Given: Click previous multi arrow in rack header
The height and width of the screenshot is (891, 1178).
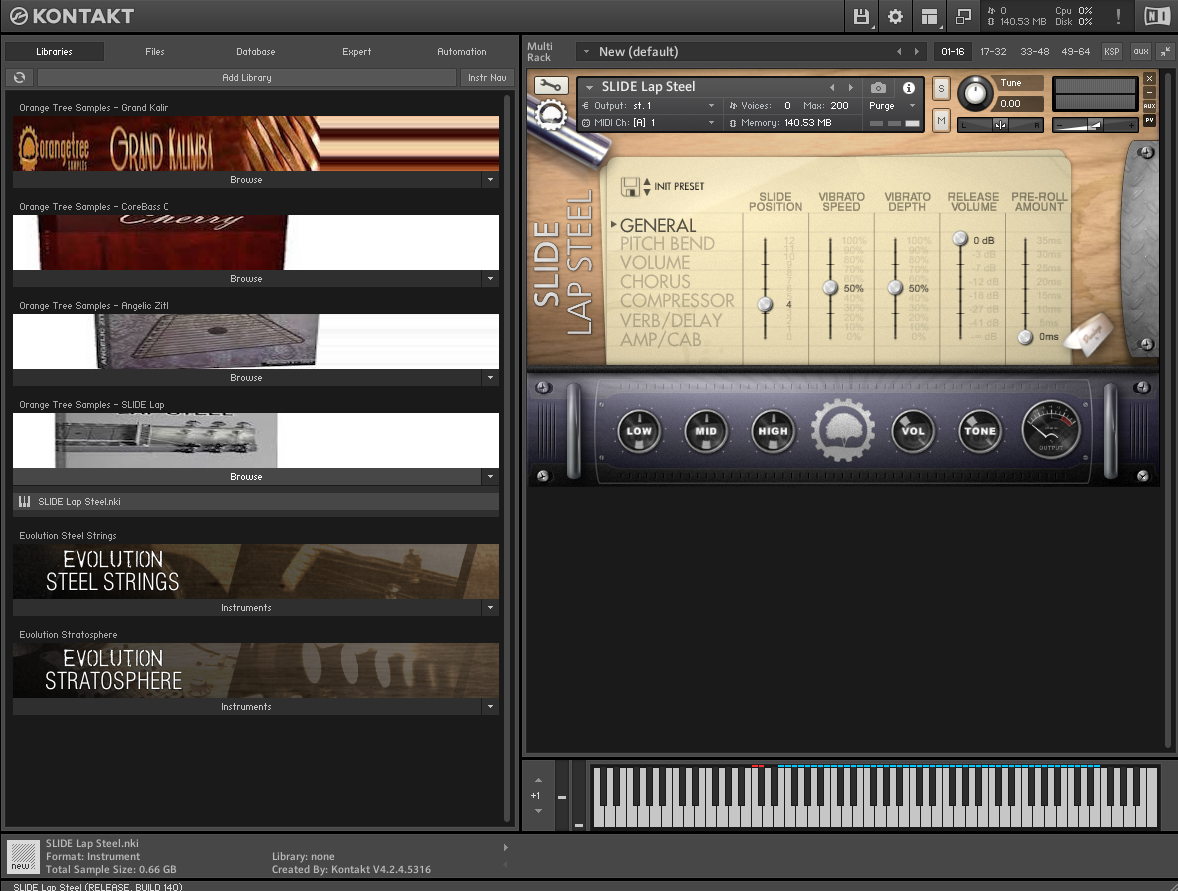Looking at the screenshot, I should click(899, 52).
